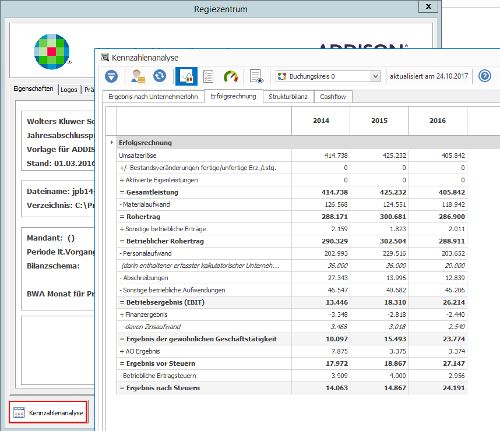Select the Umsatzerlöse row label
Screen dimensions: 500x431
(137, 155)
